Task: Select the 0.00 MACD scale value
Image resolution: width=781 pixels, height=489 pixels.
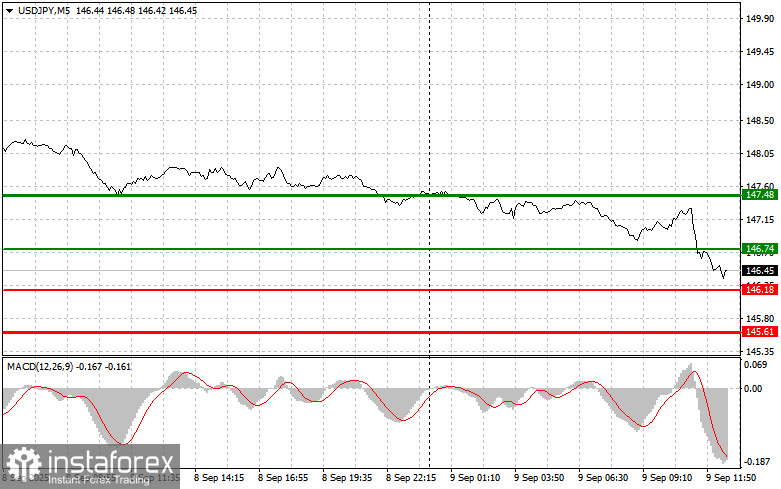Action: [753, 388]
